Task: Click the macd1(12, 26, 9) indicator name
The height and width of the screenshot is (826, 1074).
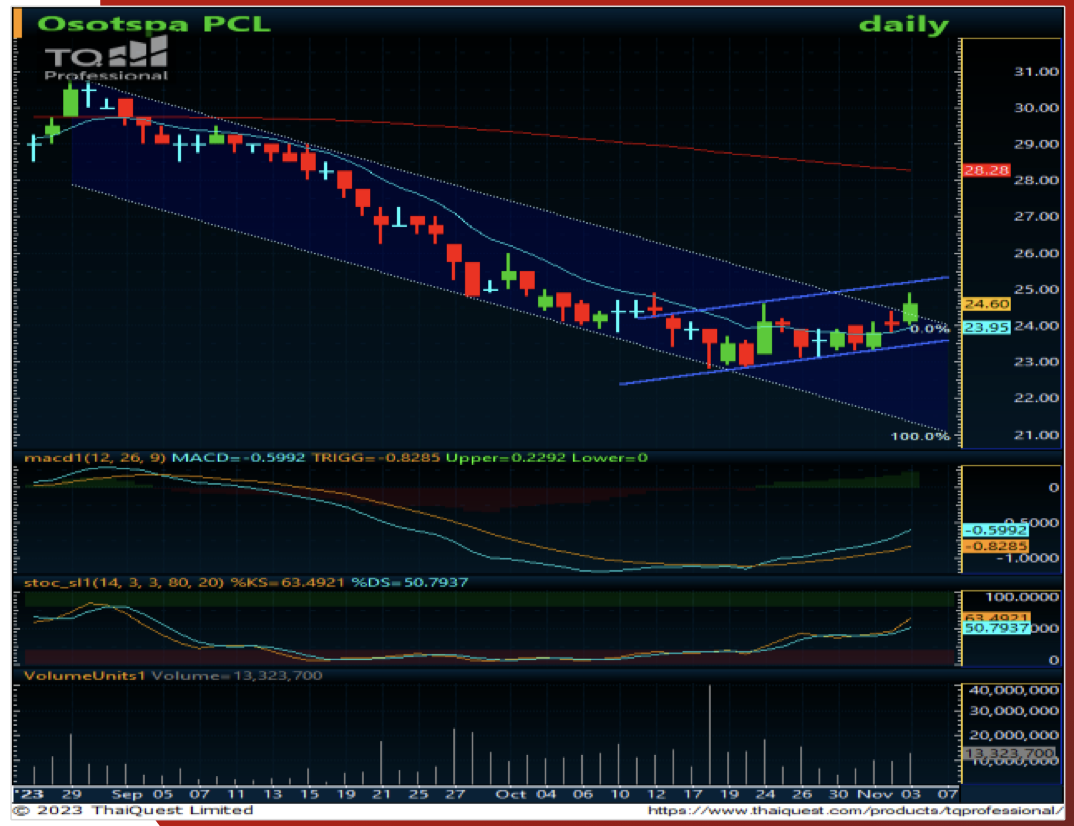Action: click(x=95, y=458)
